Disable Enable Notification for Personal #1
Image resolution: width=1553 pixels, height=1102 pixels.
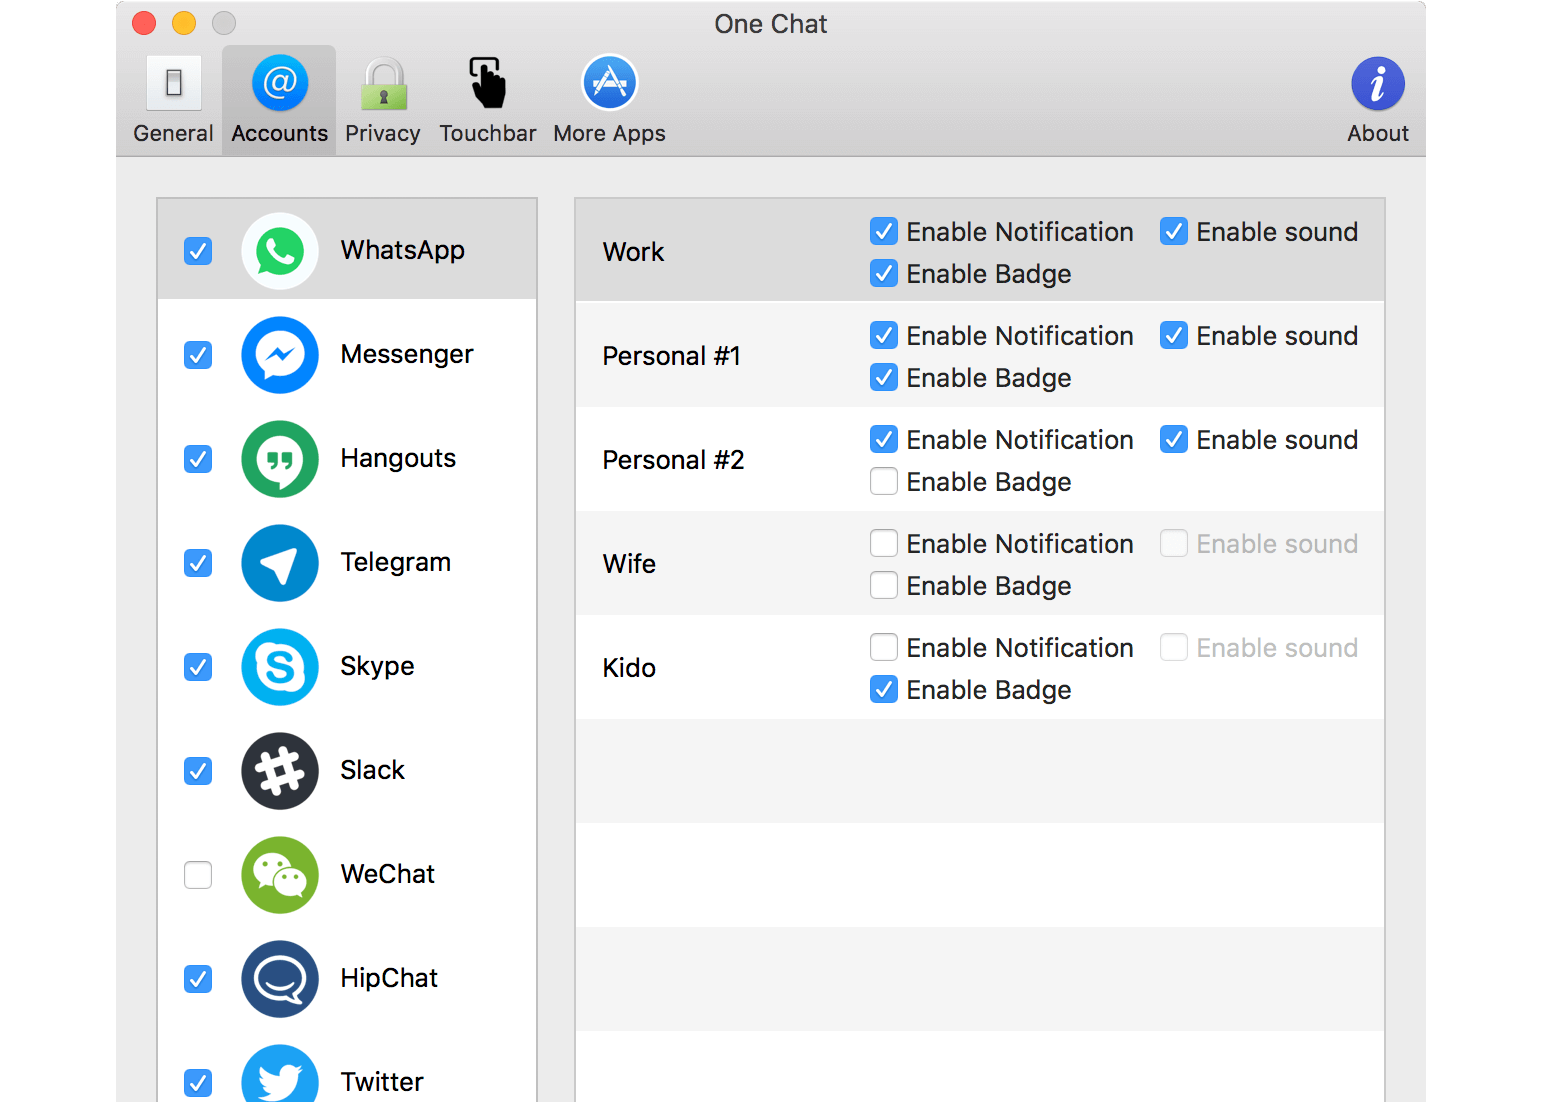pyautogui.click(x=884, y=335)
